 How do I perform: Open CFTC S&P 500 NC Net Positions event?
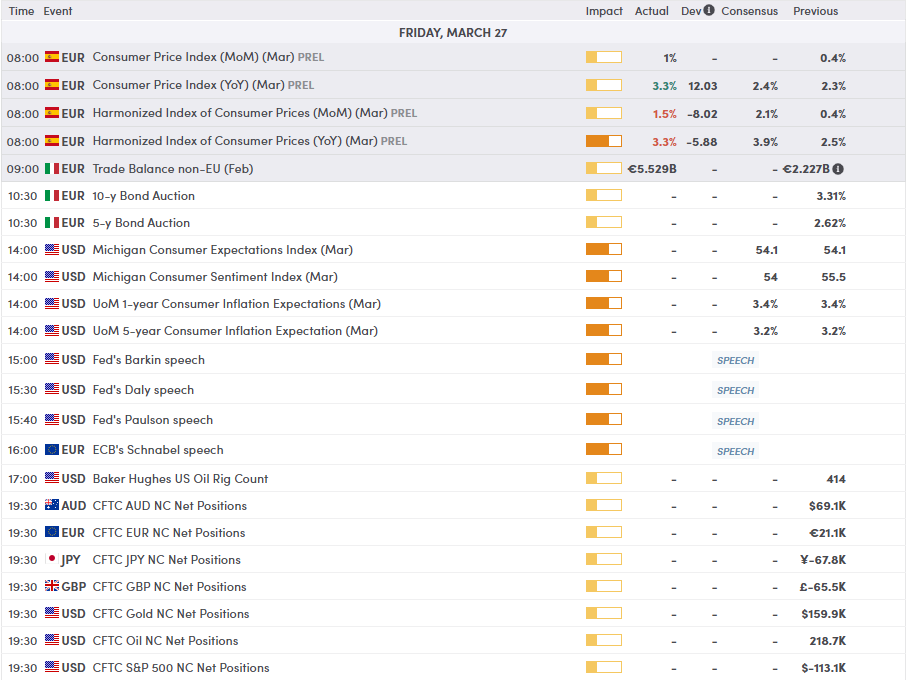[x=181, y=667]
